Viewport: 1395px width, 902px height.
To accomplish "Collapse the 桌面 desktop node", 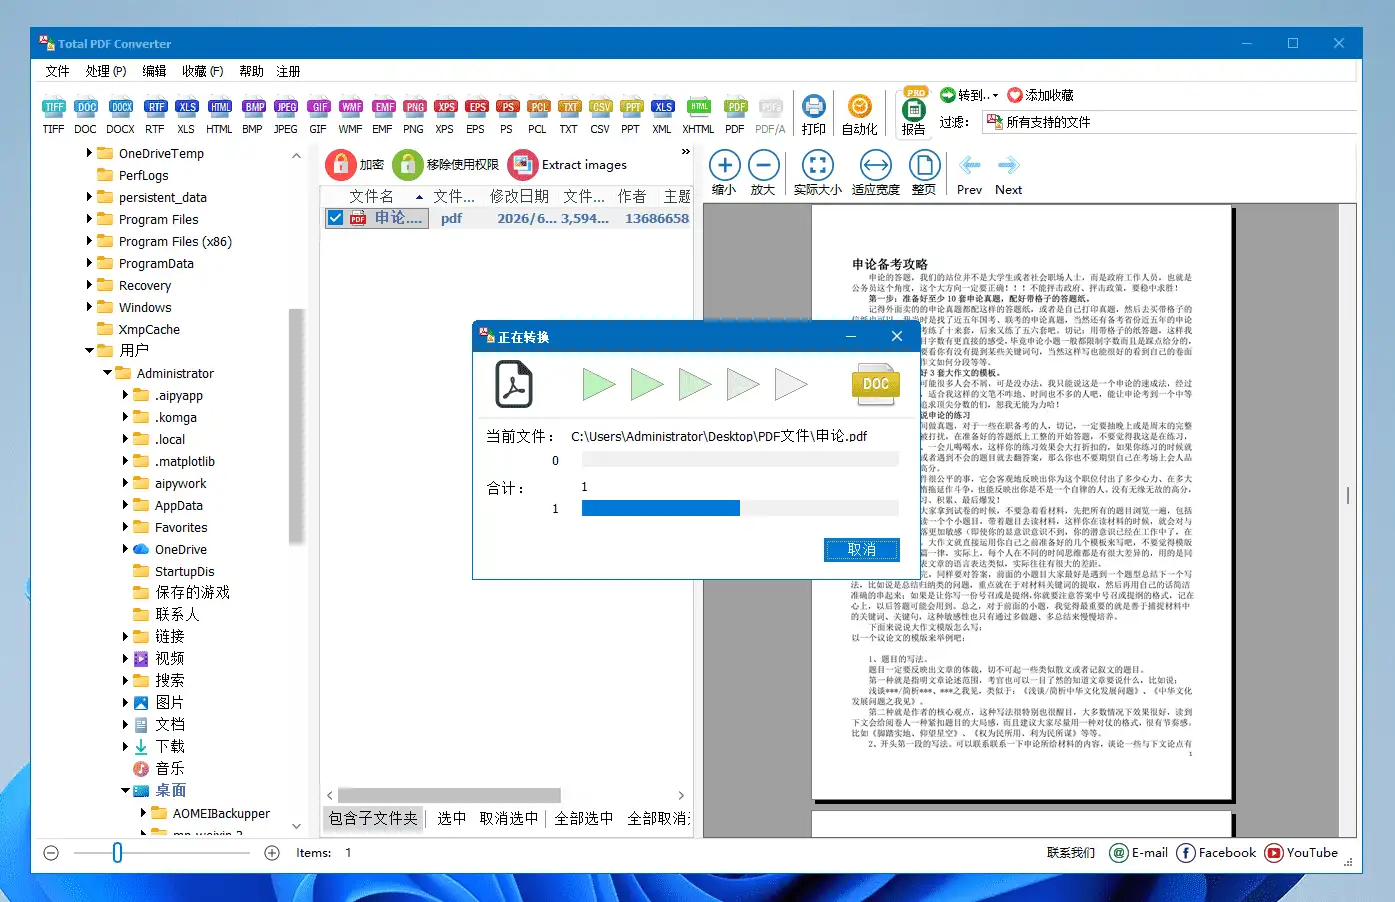I will coord(125,791).
